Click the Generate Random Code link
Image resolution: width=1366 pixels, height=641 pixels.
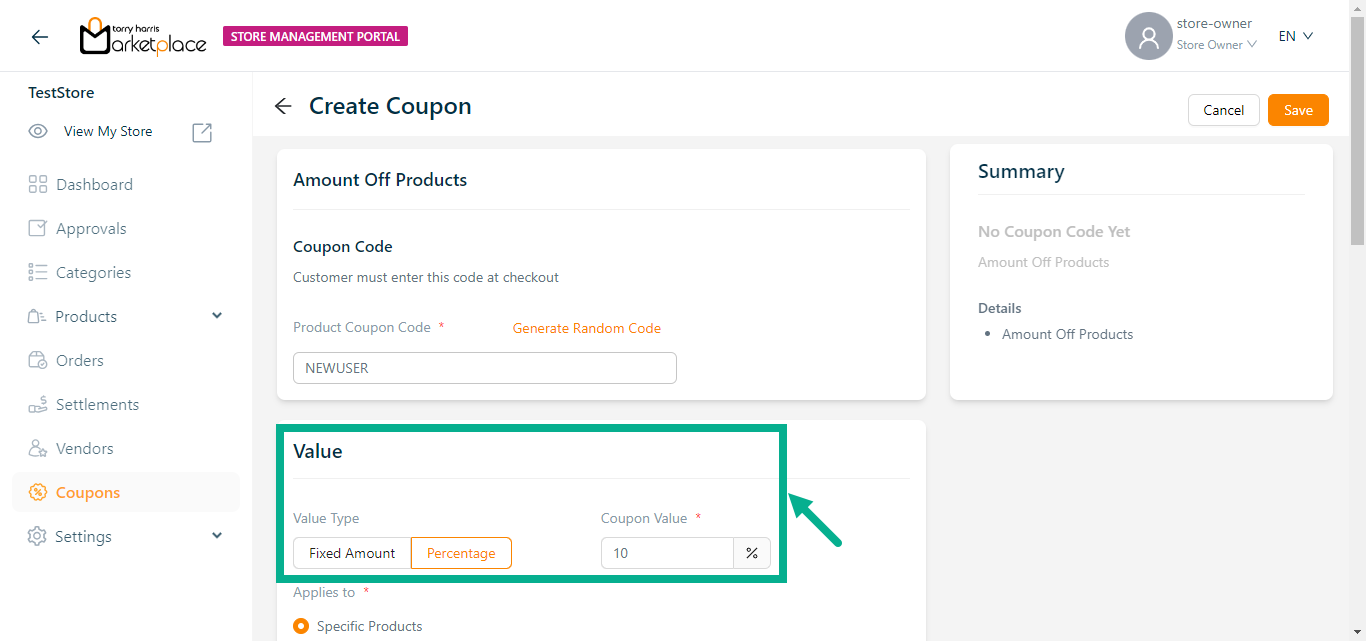[x=587, y=328]
